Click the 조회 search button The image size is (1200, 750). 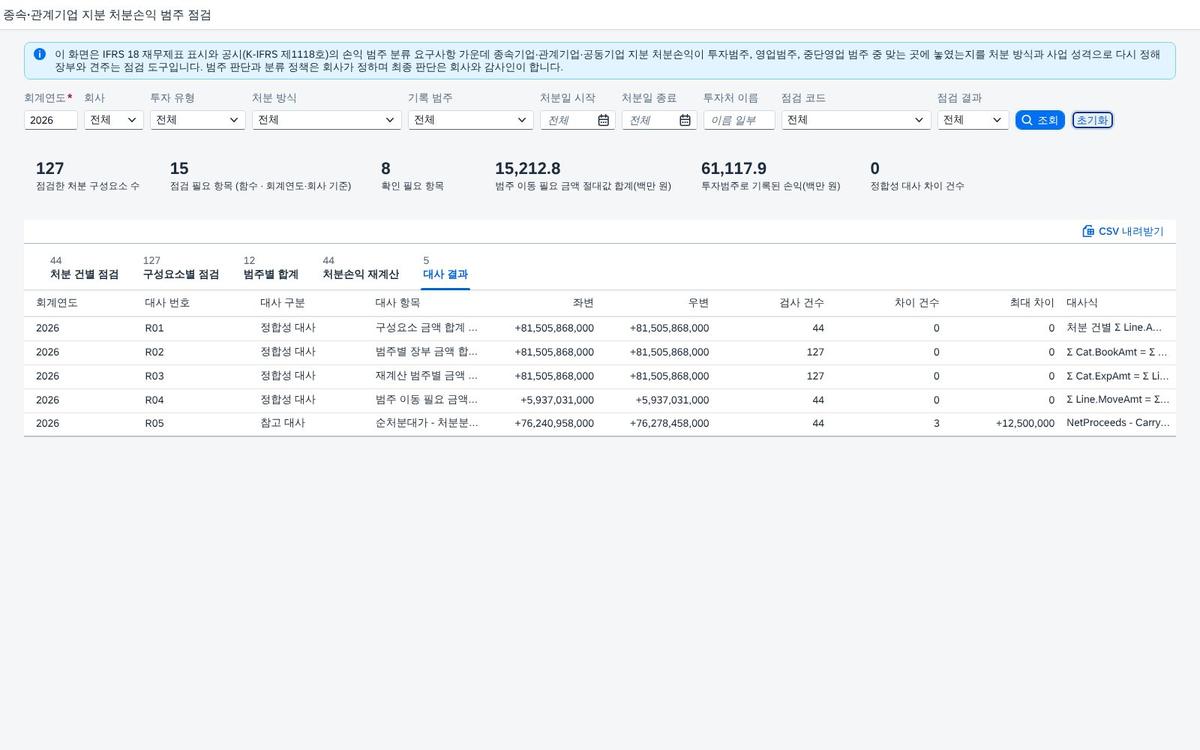pos(1040,120)
